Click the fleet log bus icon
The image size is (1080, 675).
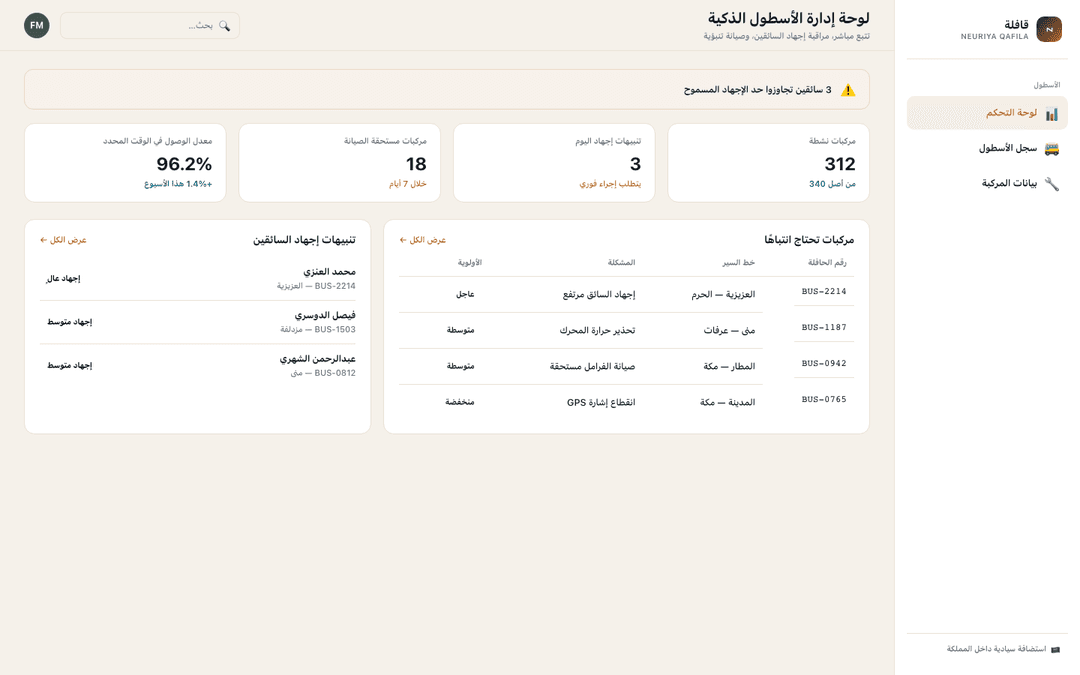pyautogui.click(x=1051, y=148)
